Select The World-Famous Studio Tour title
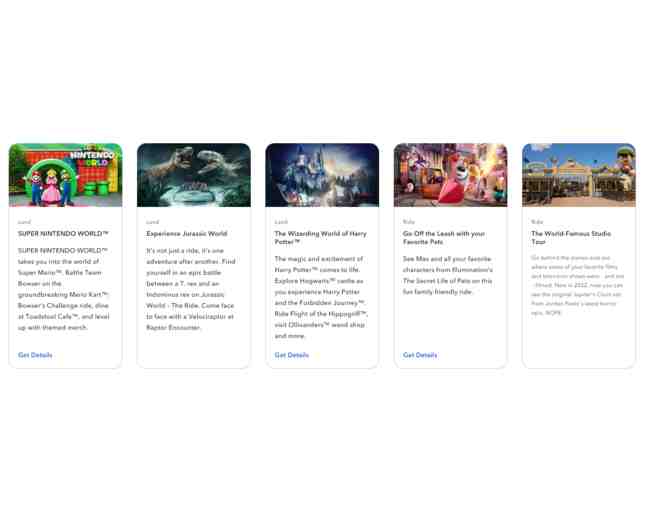 (571, 238)
